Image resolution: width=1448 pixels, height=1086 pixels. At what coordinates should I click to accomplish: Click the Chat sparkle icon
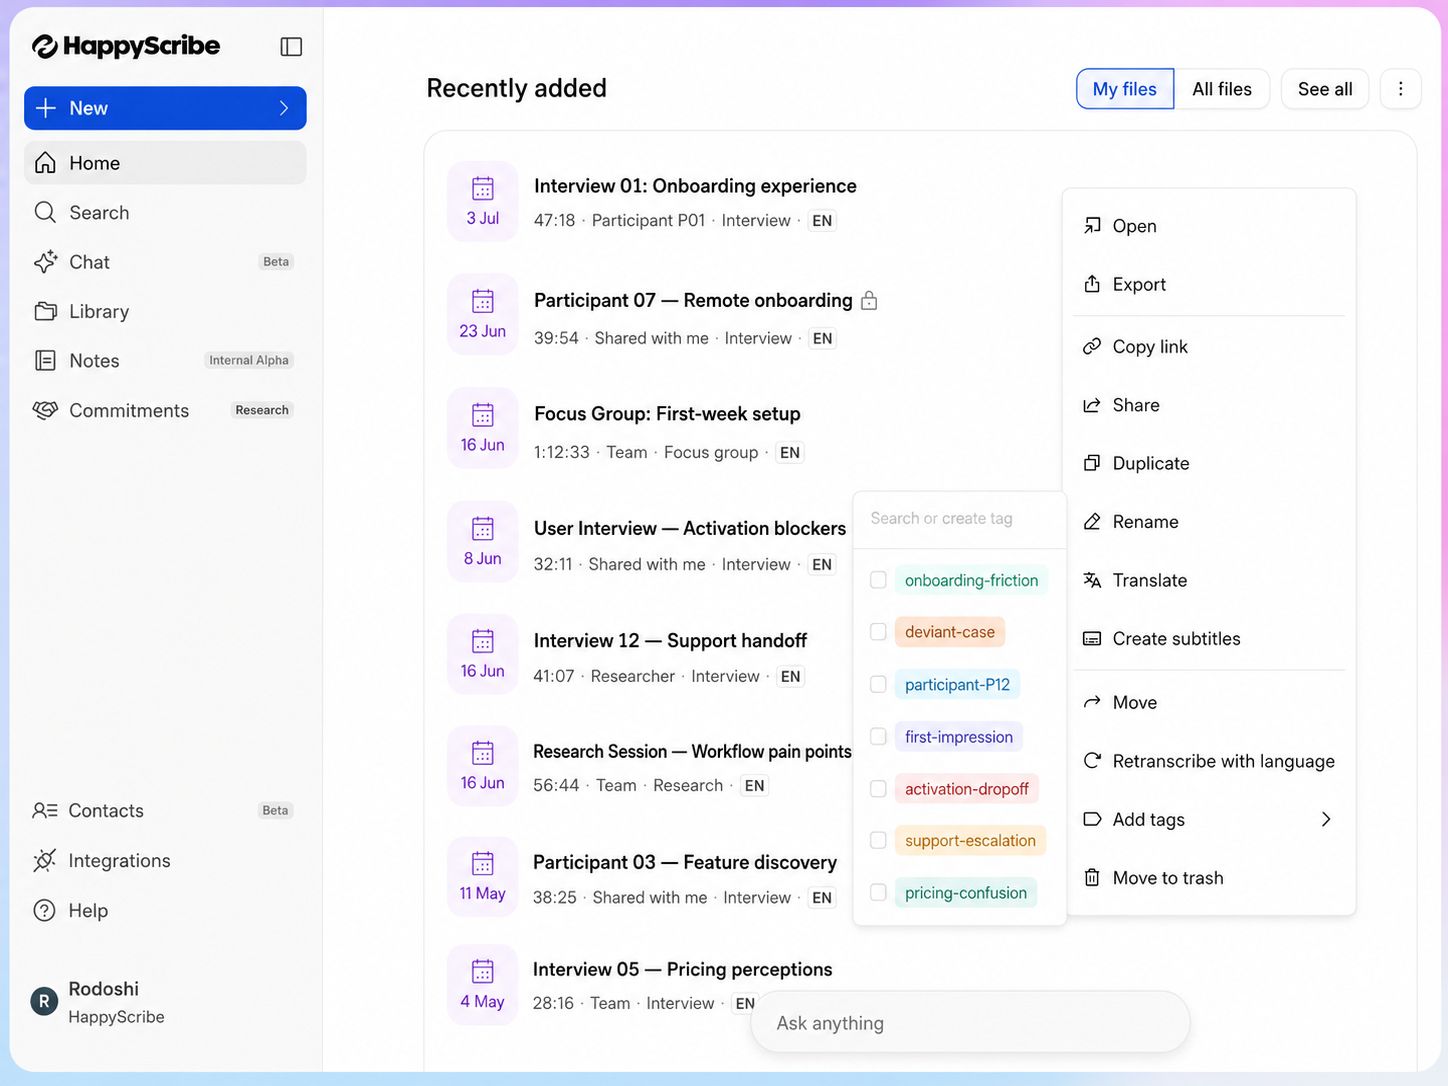point(45,262)
